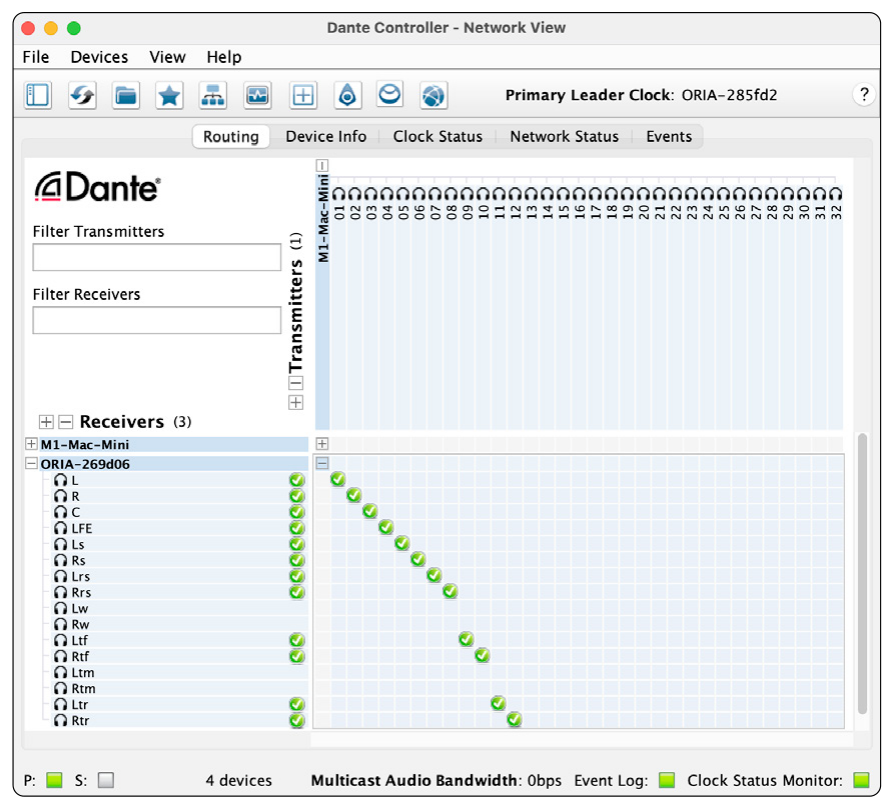Toggle subscription of Ltr to channel 11
Screen dimensions: 894x809
coord(498,704)
